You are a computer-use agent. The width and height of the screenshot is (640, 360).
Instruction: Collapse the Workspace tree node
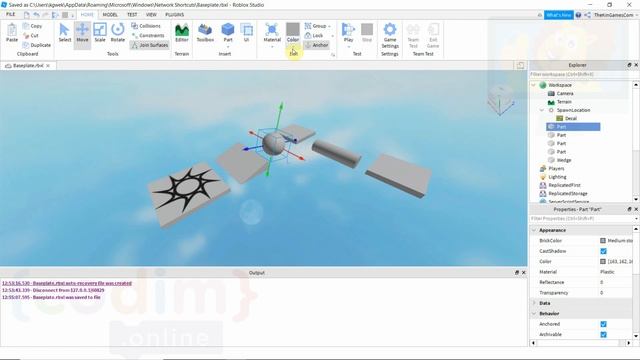[x=533, y=85]
